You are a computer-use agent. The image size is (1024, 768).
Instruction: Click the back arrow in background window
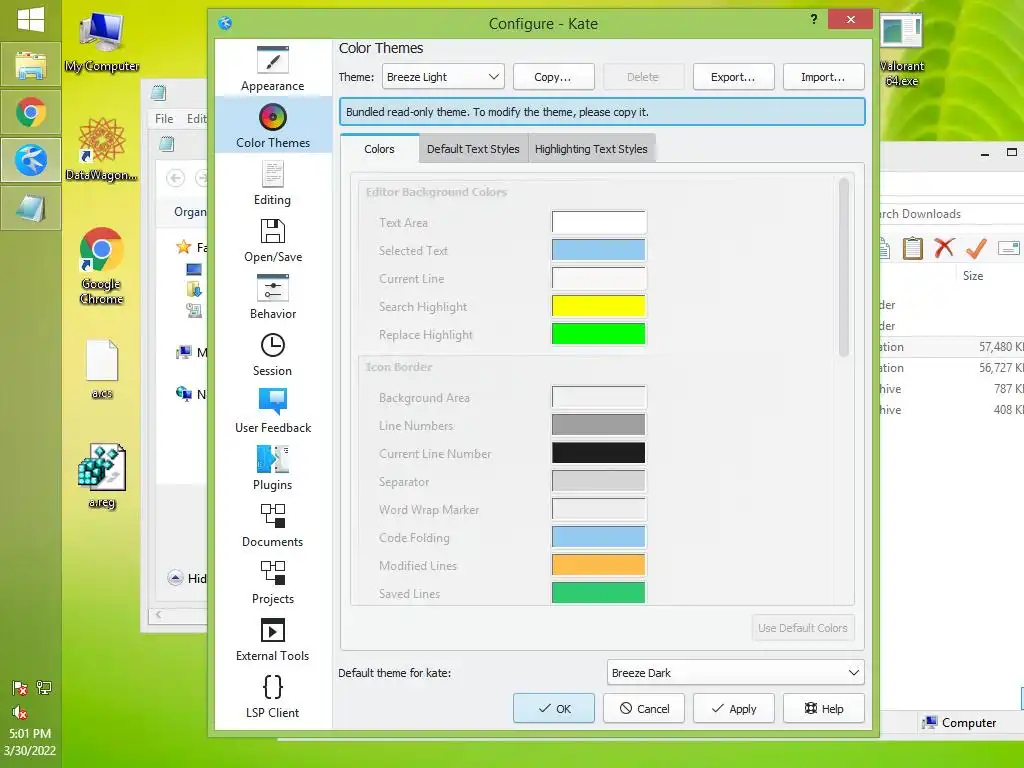click(176, 178)
